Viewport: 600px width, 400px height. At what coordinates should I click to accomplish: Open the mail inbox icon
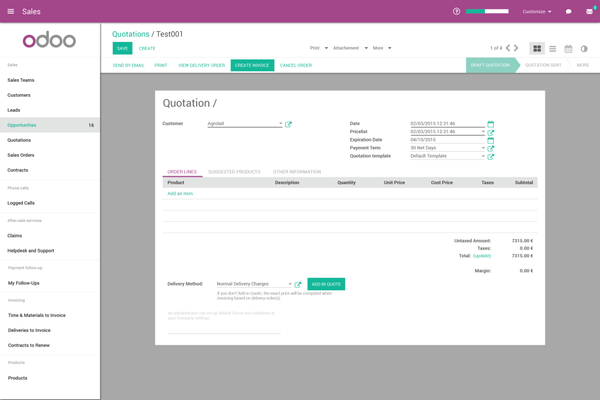(589, 11)
